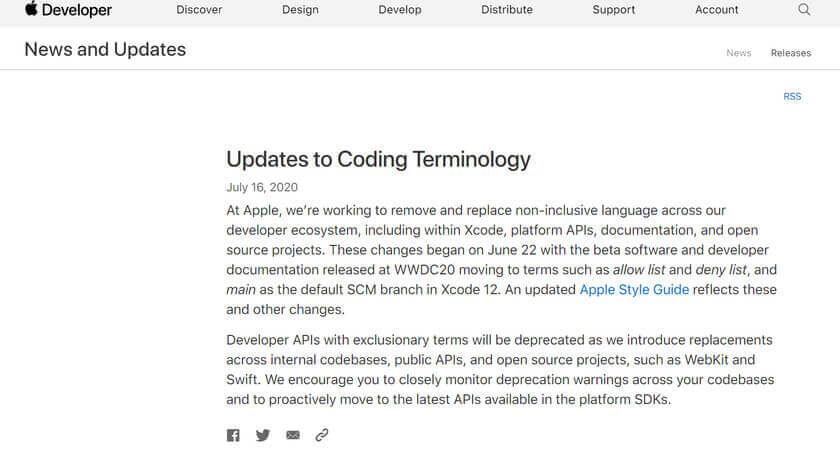Click the Developer home text link
Image resolution: width=840 pixels, height=456 pixels.
tap(77, 10)
